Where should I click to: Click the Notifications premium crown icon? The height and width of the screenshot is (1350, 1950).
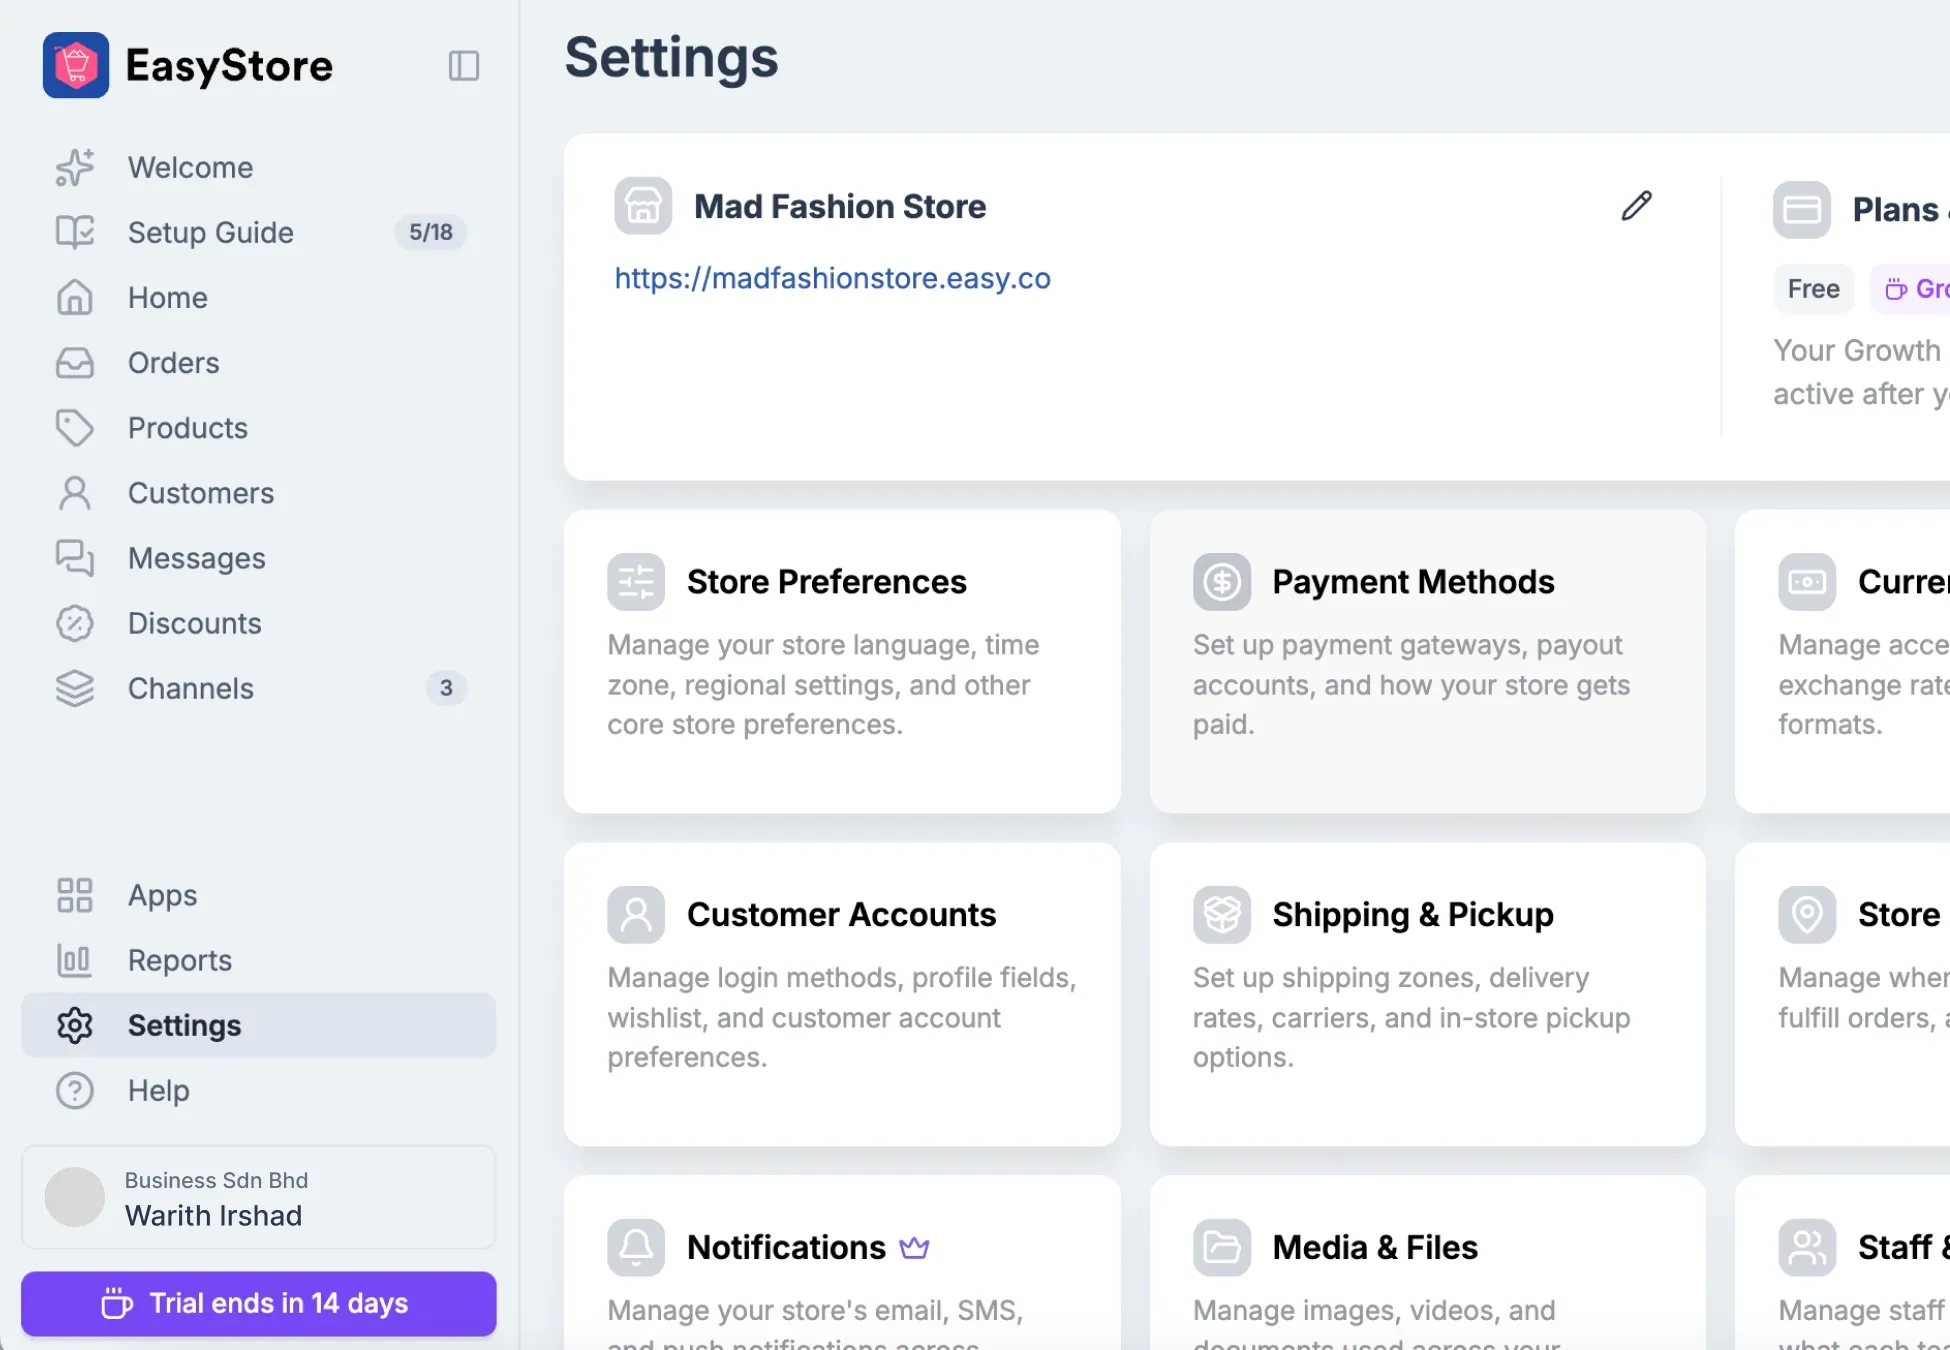click(x=914, y=1247)
